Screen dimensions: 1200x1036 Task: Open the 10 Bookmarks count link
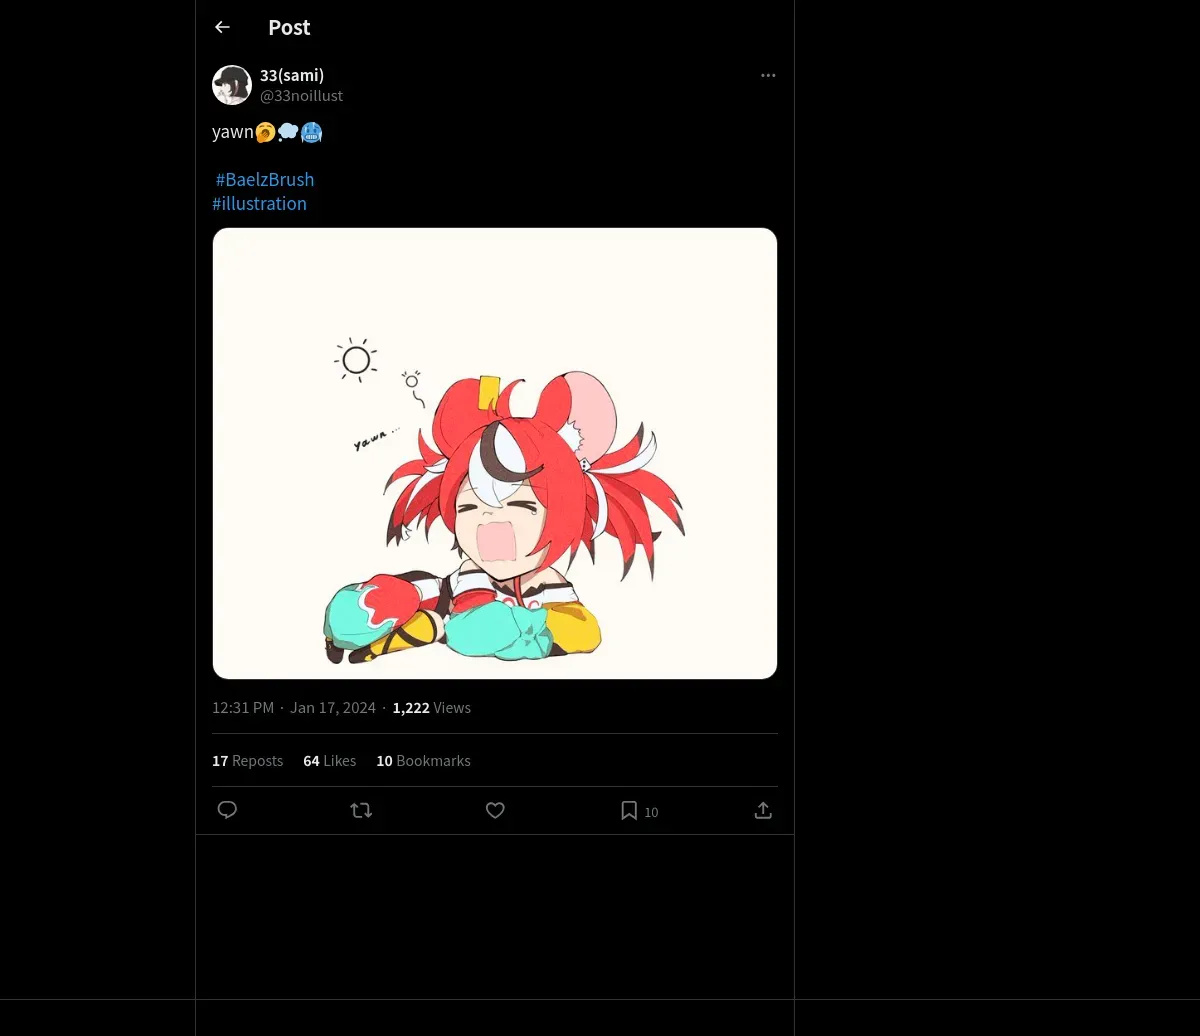coord(423,761)
